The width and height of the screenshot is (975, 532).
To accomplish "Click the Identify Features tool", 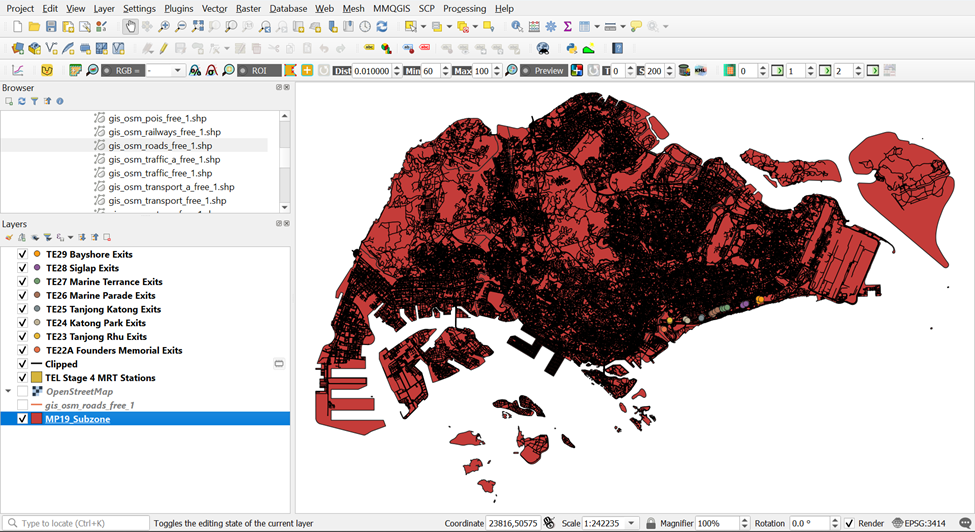I will pos(516,27).
